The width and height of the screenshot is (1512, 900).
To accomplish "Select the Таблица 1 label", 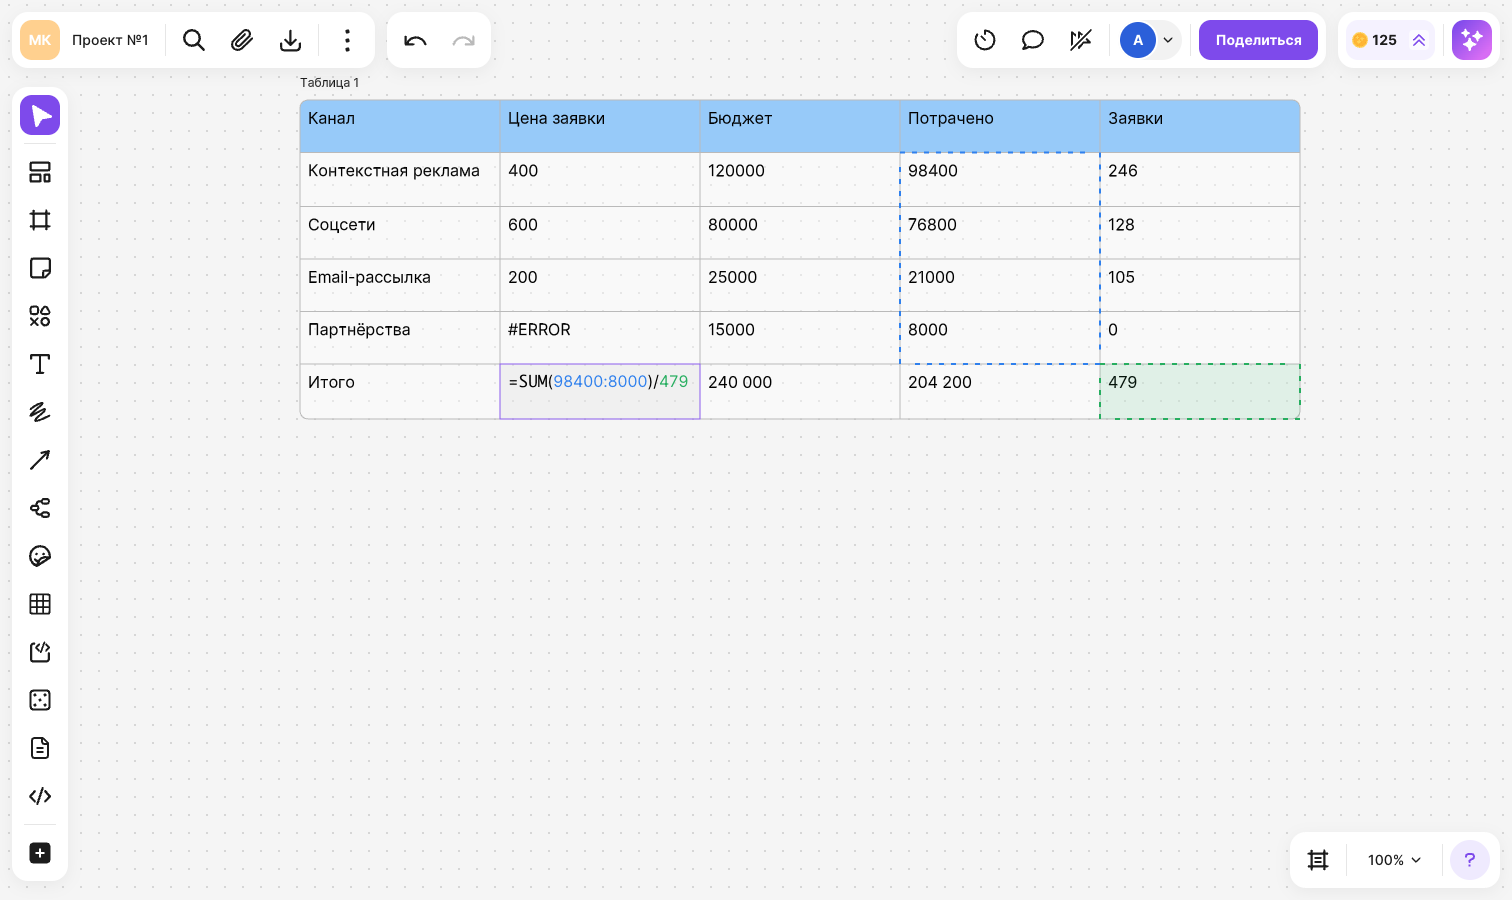I will (329, 83).
